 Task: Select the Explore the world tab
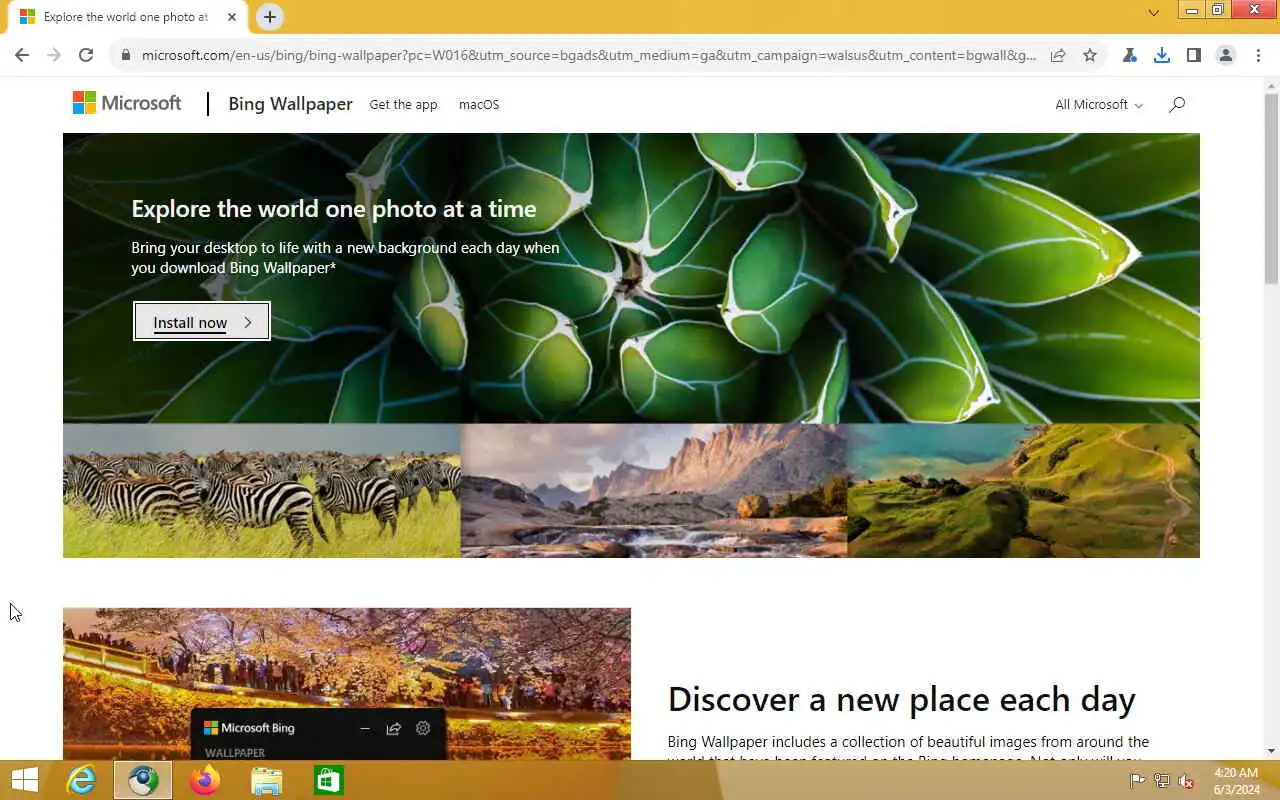[x=125, y=17]
